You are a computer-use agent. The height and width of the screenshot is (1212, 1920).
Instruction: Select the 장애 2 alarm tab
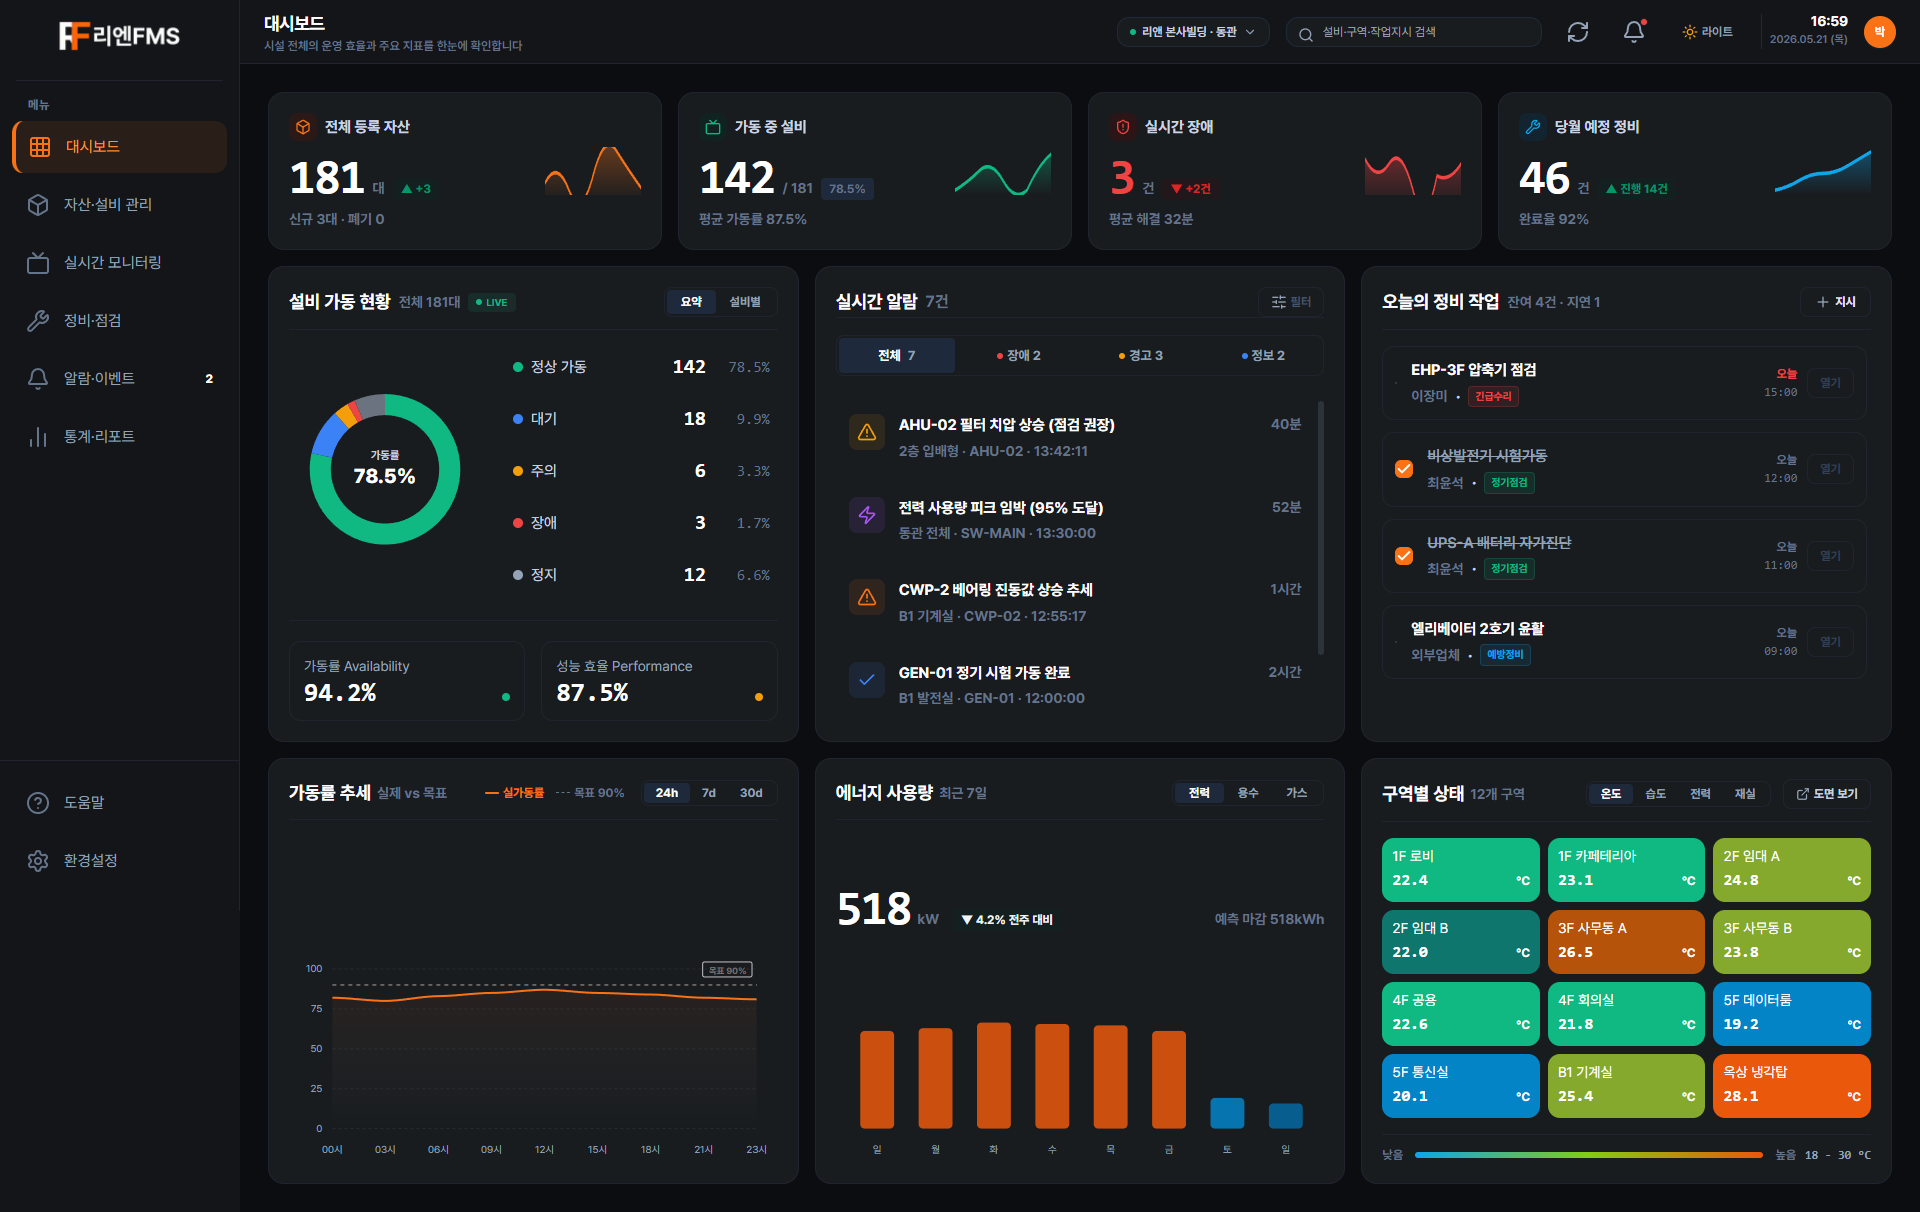1018,355
